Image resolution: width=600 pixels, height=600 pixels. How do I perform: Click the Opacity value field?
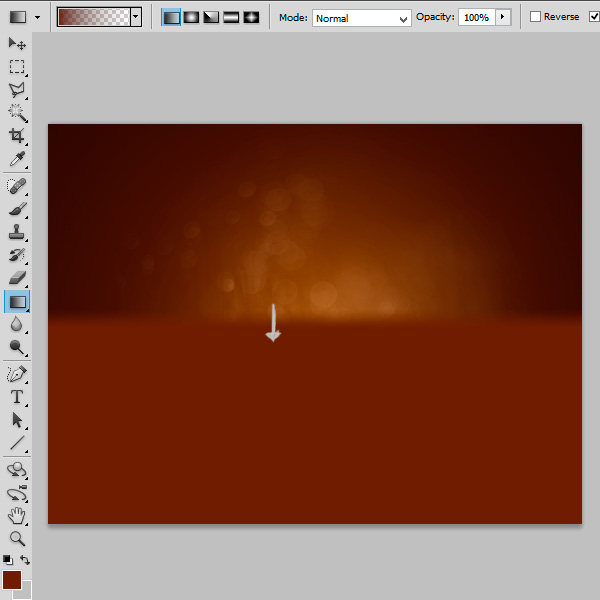[x=477, y=17]
